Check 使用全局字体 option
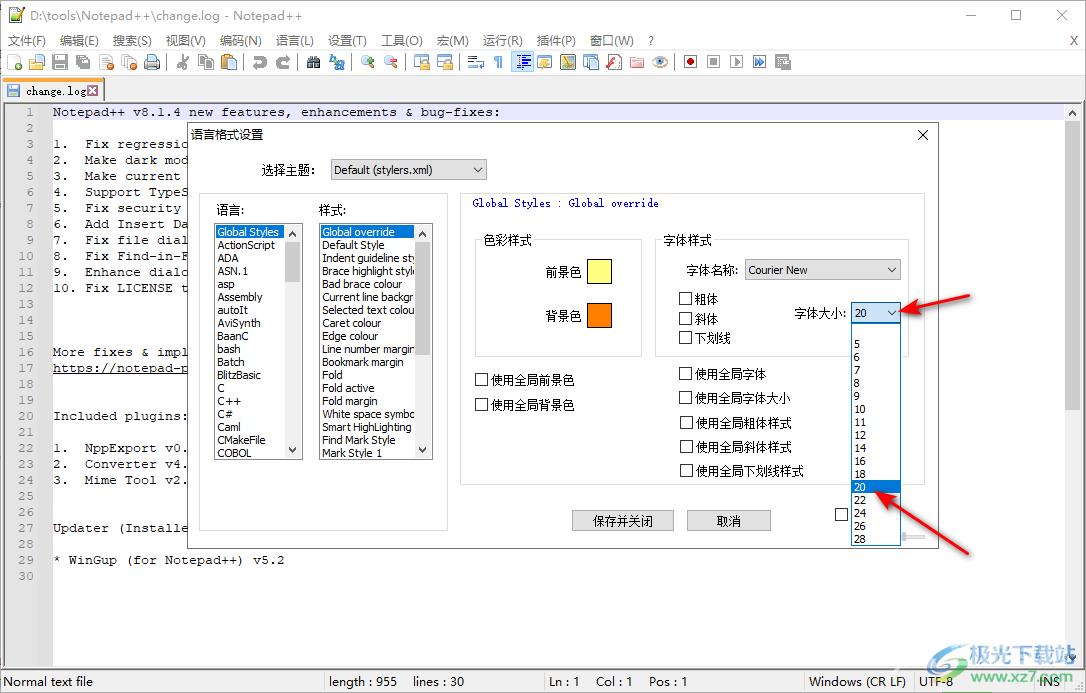Screen dimensions: 1086x693 [x=686, y=374]
